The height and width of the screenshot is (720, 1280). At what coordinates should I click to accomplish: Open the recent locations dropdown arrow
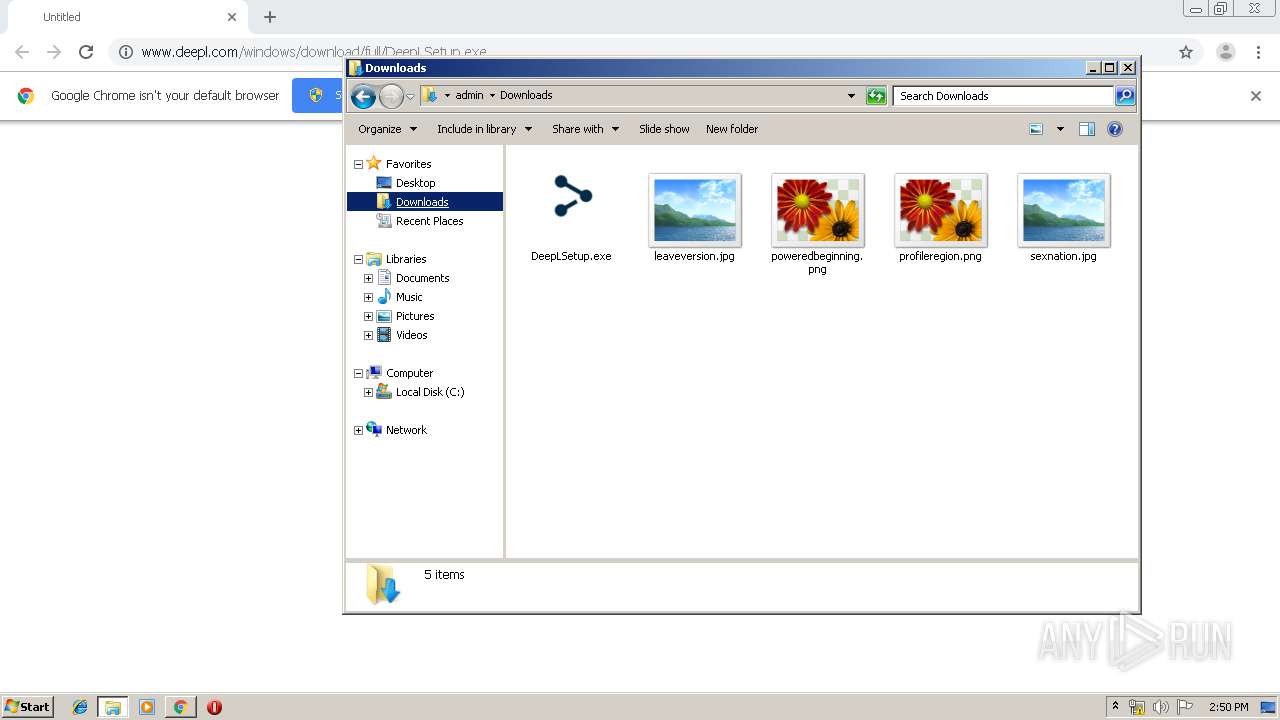tap(410, 96)
